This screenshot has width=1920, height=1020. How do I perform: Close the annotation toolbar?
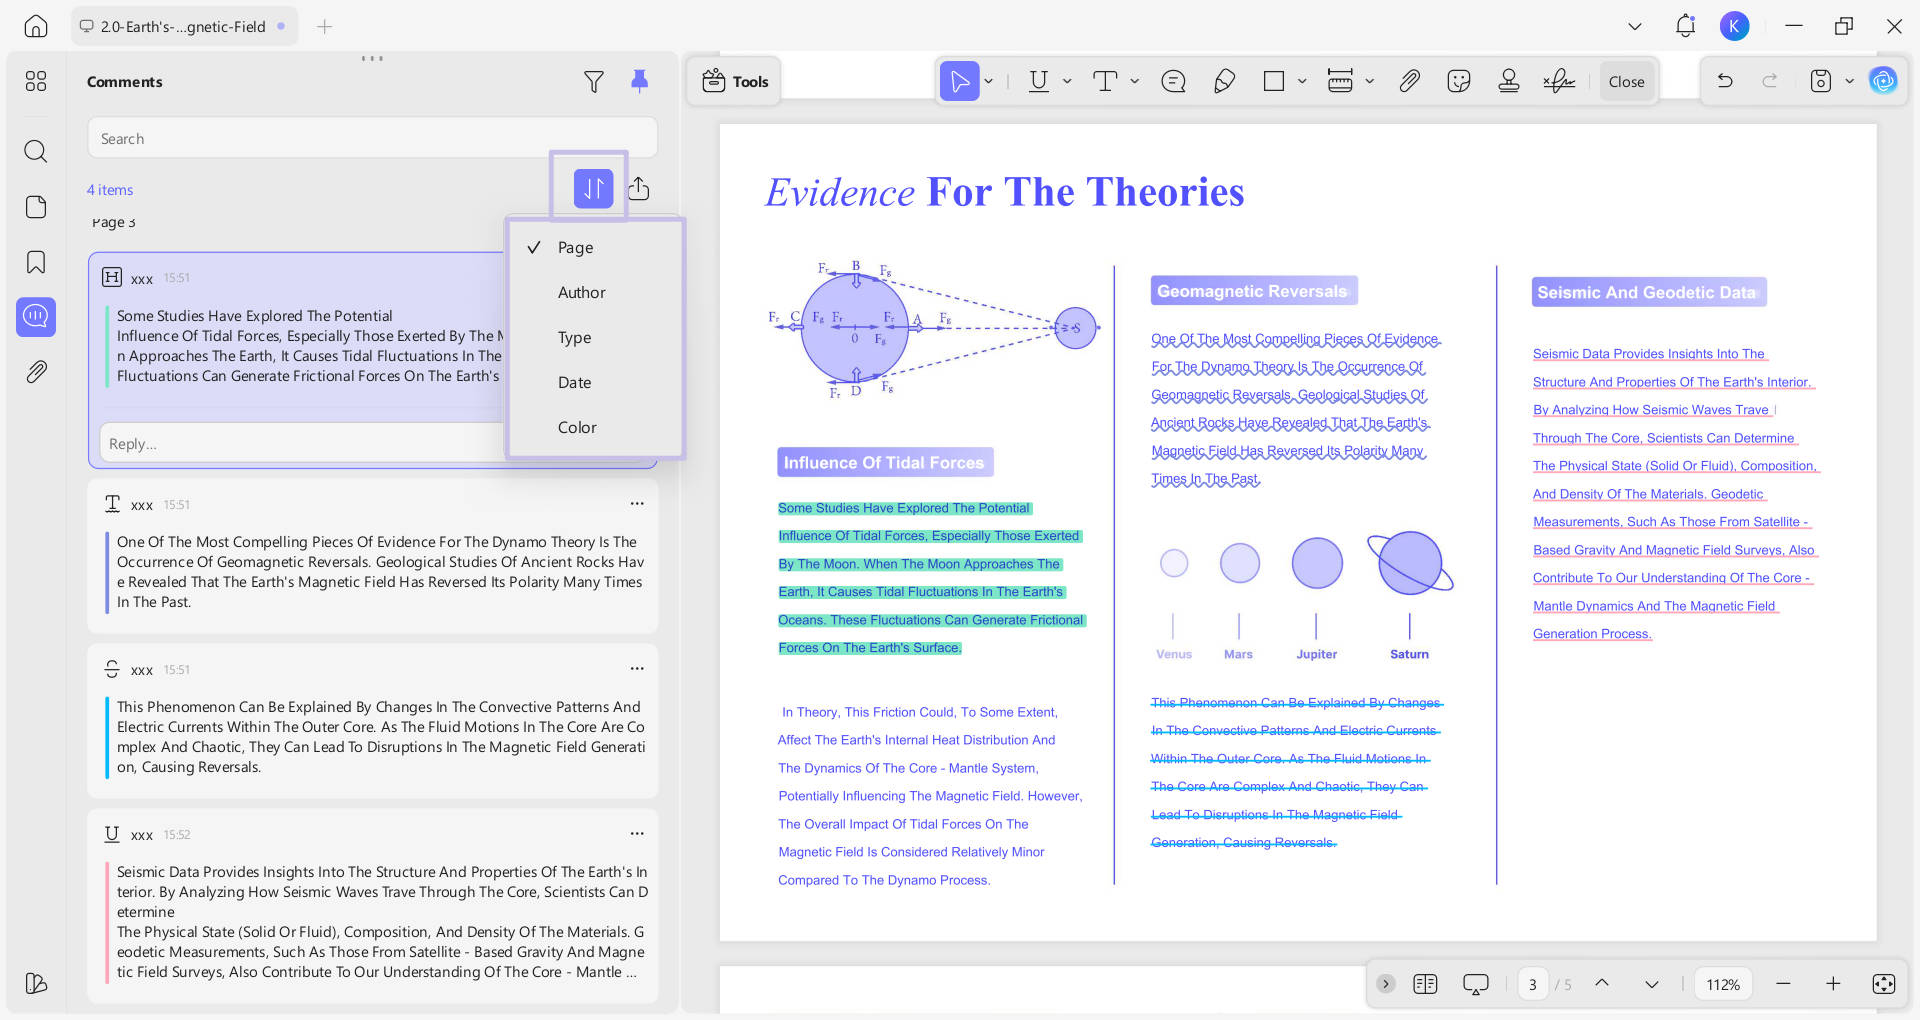coord(1626,82)
